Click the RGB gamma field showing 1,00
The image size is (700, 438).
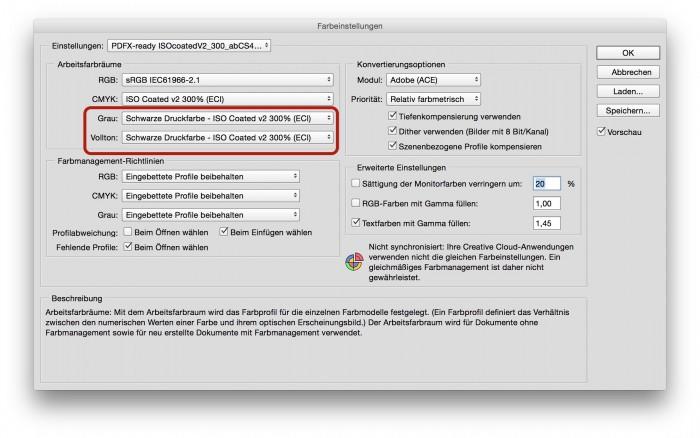(x=546, y=203)
